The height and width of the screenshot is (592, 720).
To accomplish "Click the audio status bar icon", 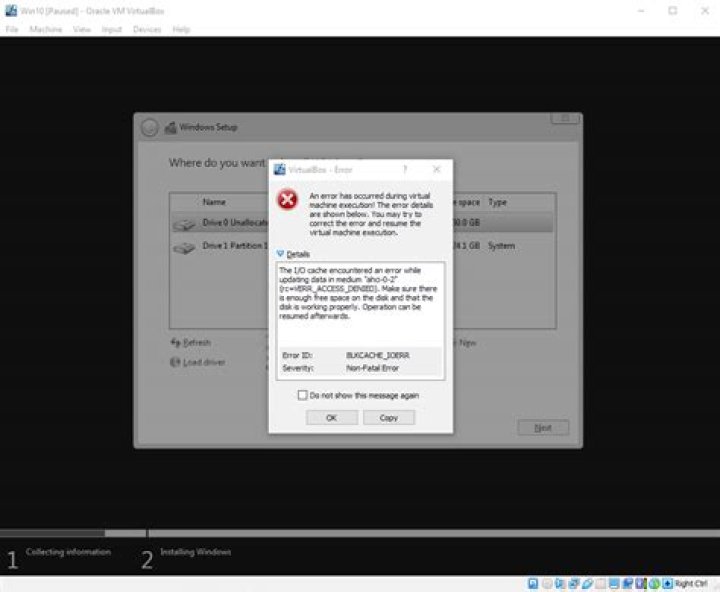I will [x=560, y=584].
